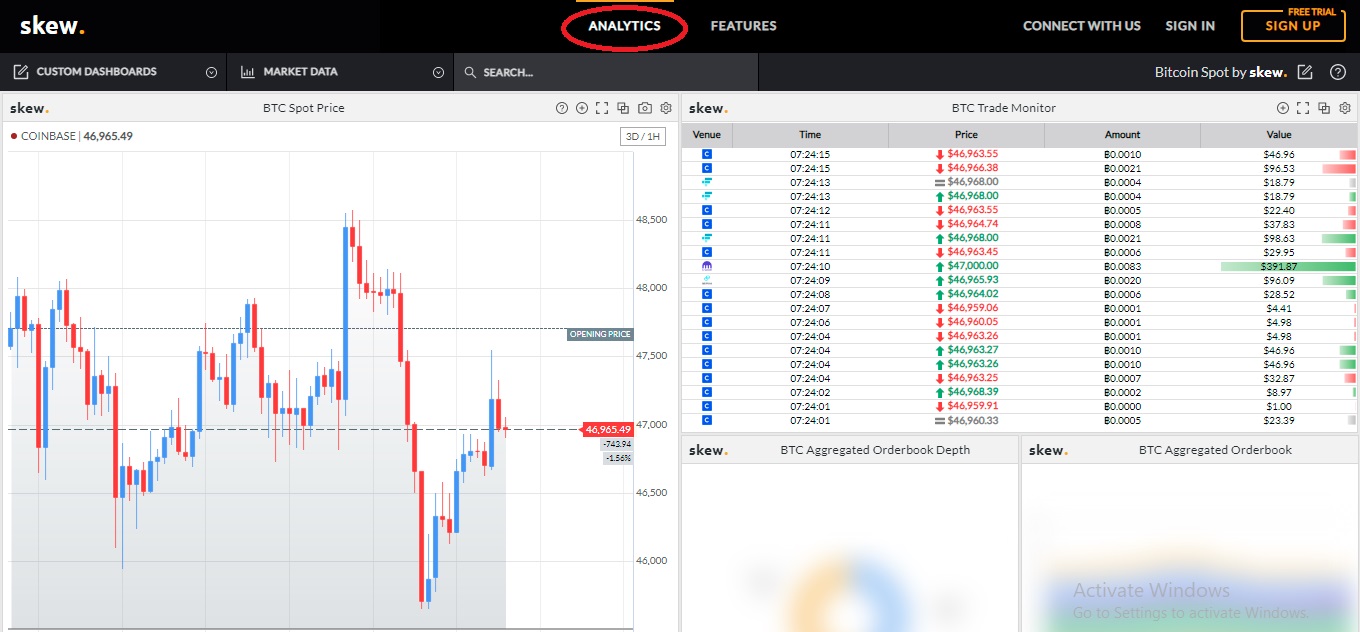Image resolution: width=1360 pixels, height=632 pixels.
Task: Expand the Custom Dashboards dropdown
Action: coord(211,72)
